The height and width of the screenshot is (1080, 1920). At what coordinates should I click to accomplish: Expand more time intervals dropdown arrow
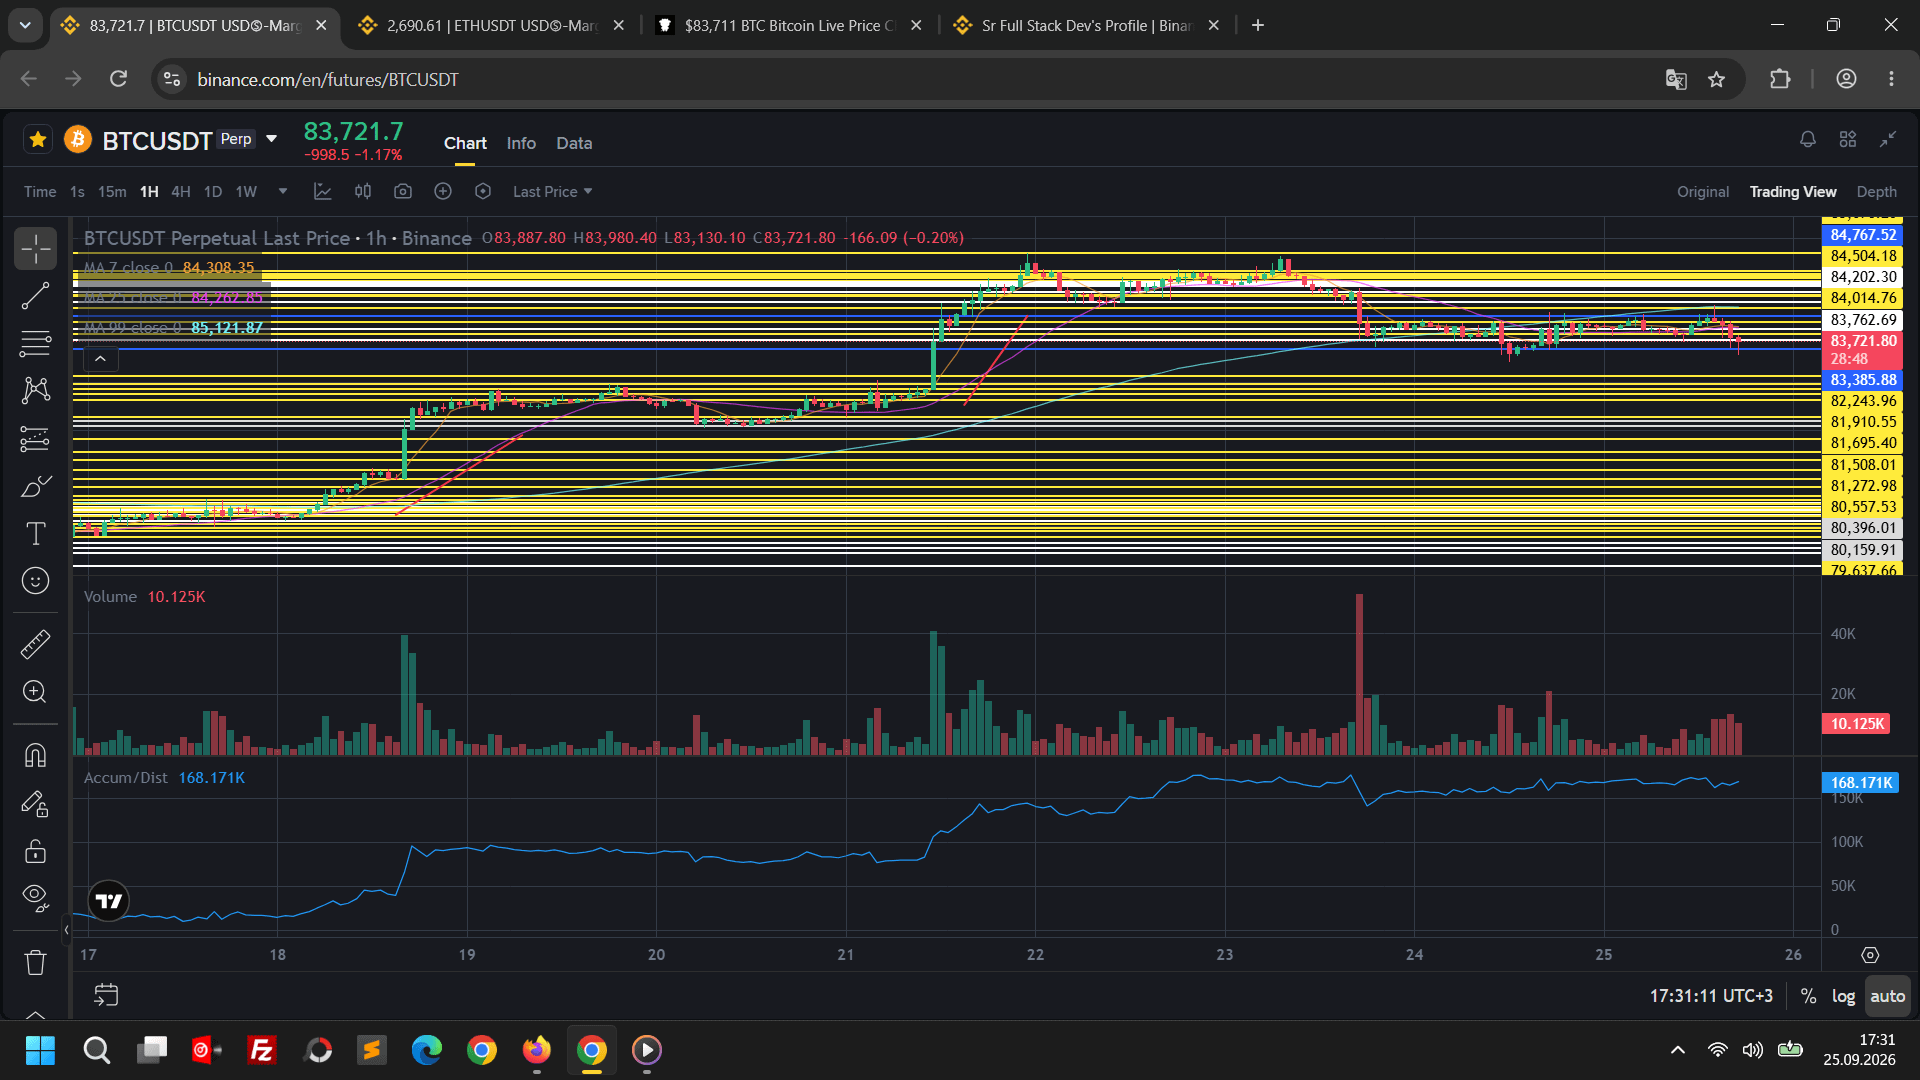click(283, 191)
